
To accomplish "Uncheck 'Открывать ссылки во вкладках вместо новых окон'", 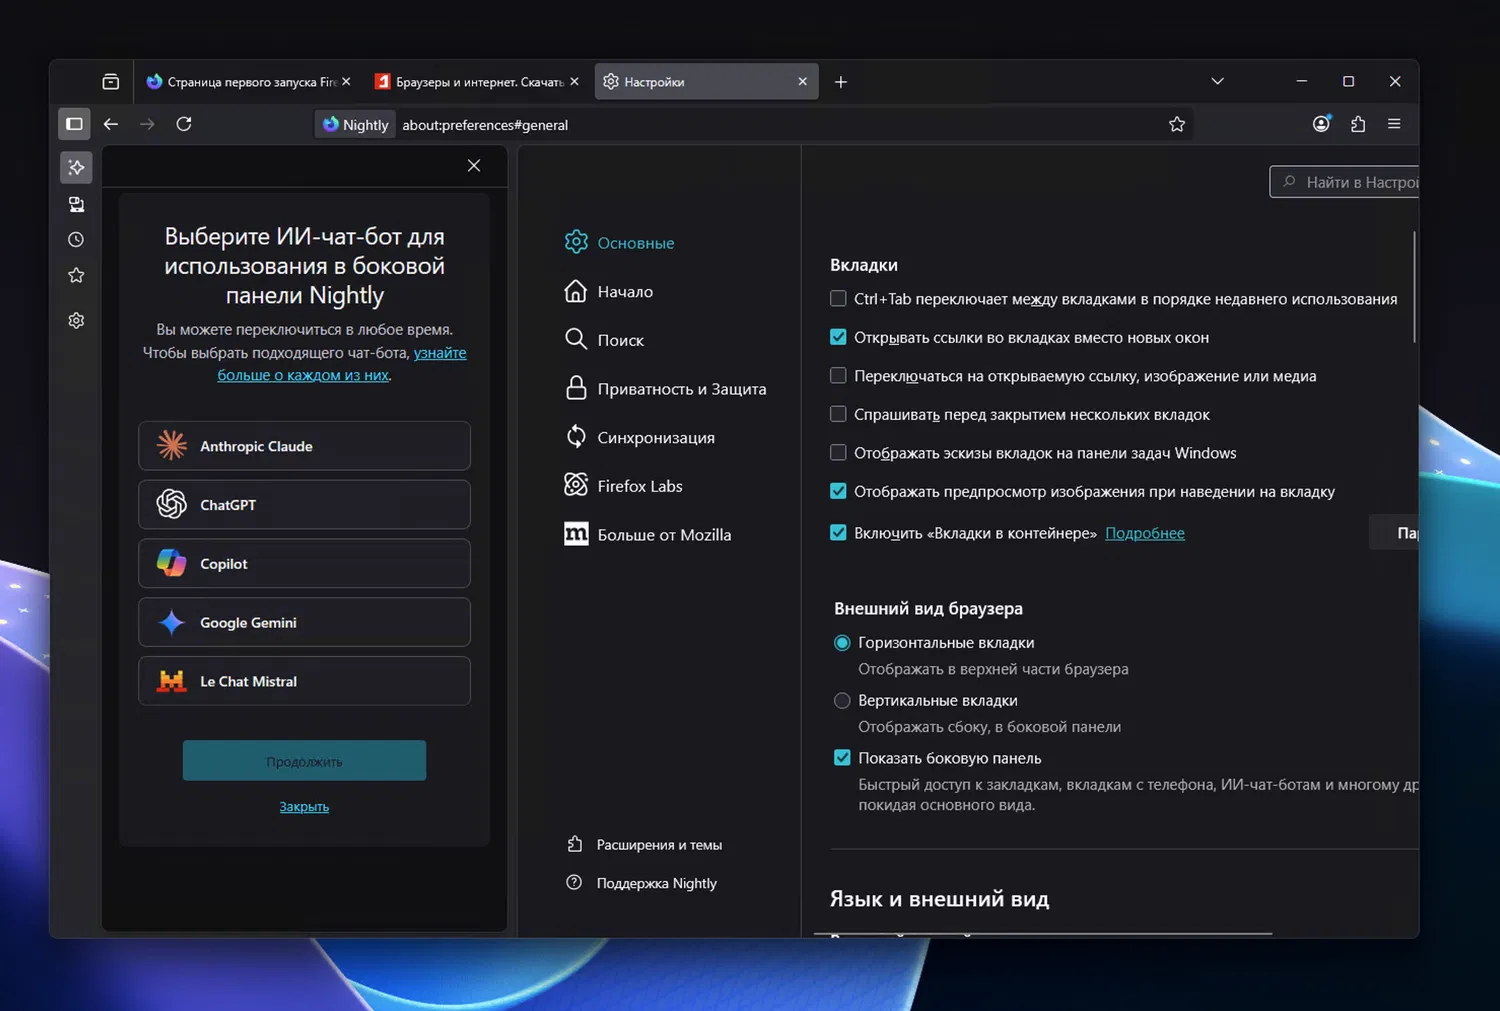I will (x=838, y=338).
